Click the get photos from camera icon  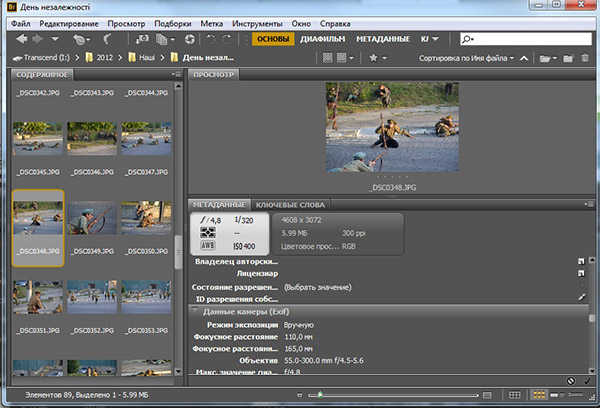coord(143,39)
